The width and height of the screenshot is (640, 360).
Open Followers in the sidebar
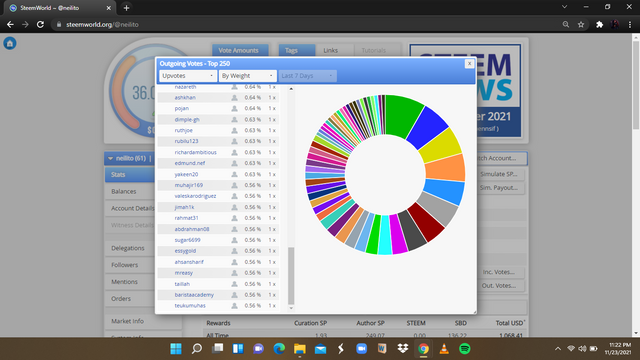point(130,265)
